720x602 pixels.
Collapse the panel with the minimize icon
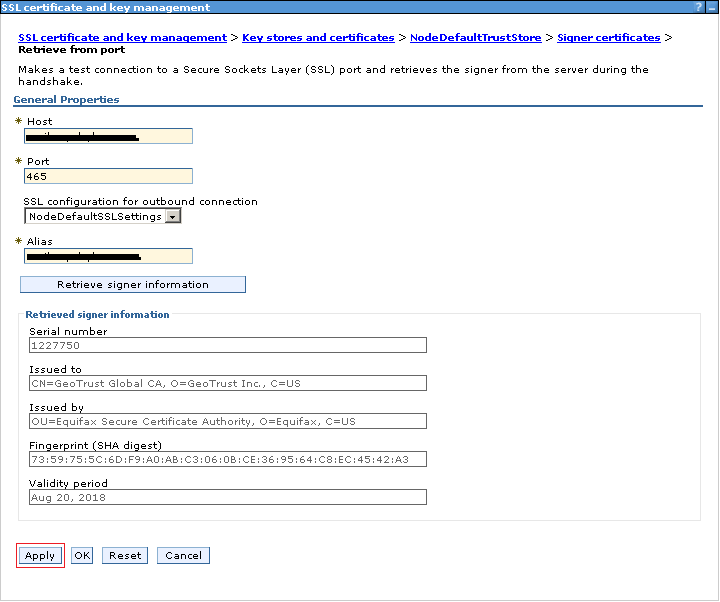tap(711, 7)
